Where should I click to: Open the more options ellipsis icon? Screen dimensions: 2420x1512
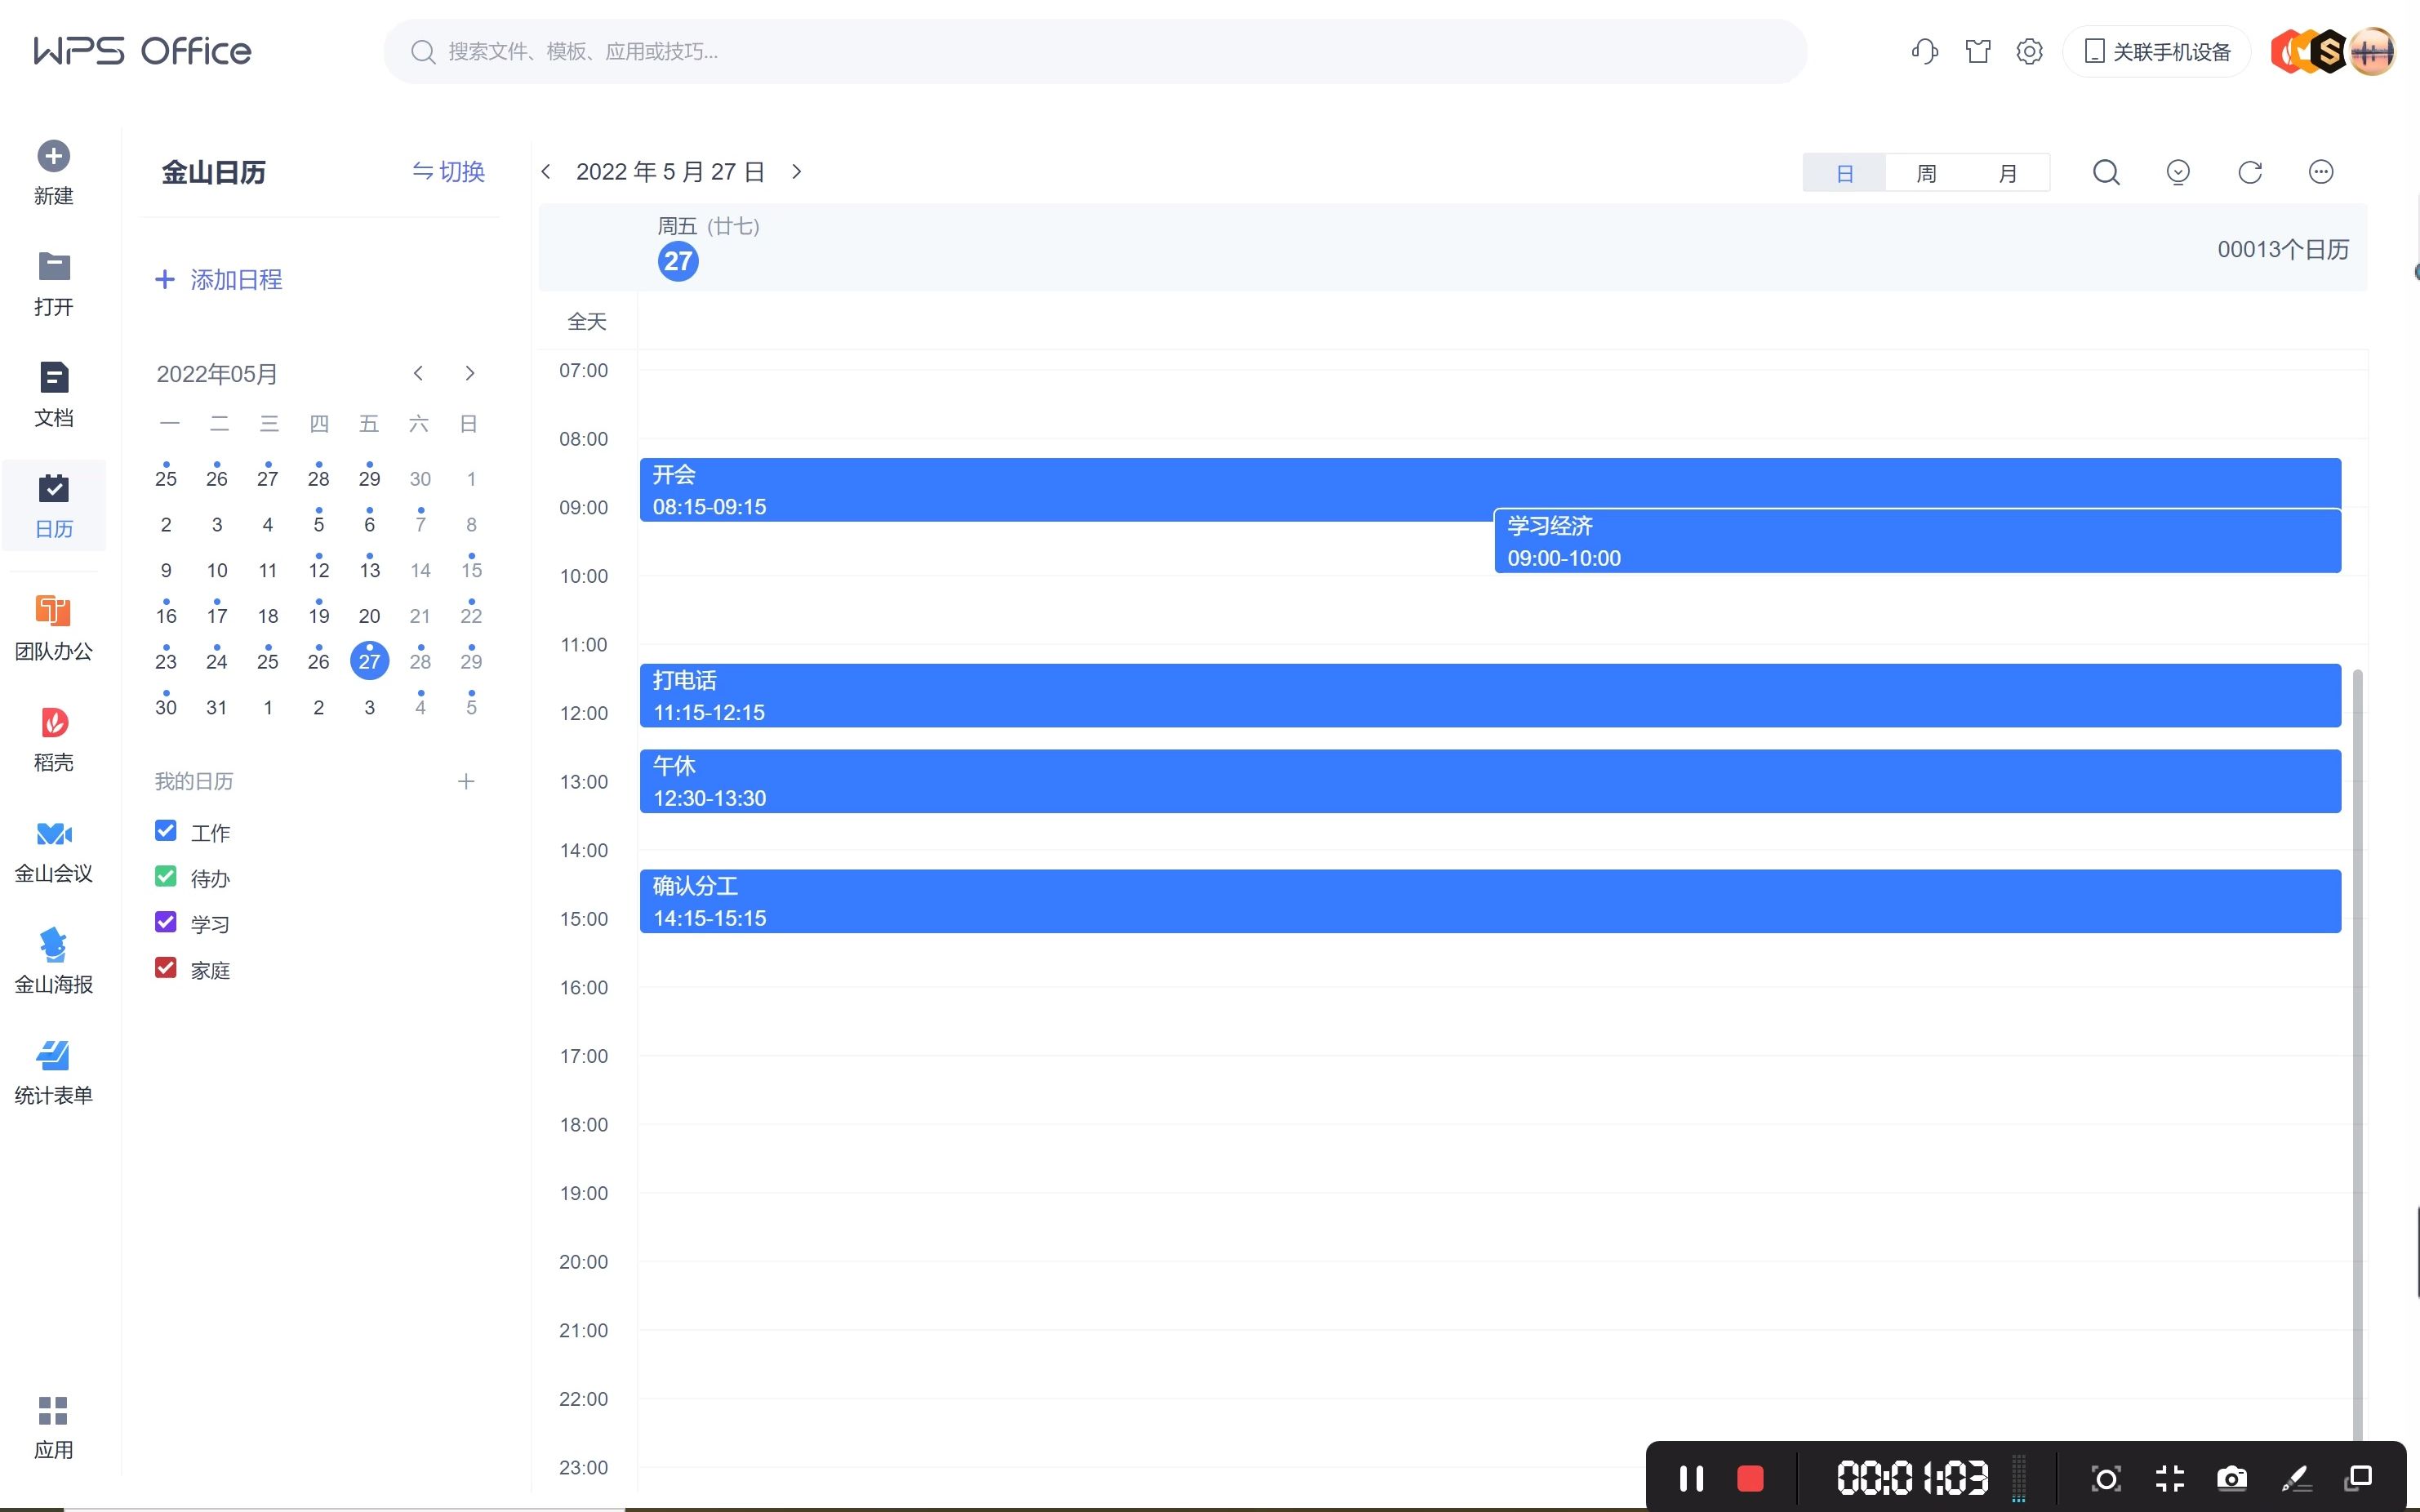pos(2321,173)
